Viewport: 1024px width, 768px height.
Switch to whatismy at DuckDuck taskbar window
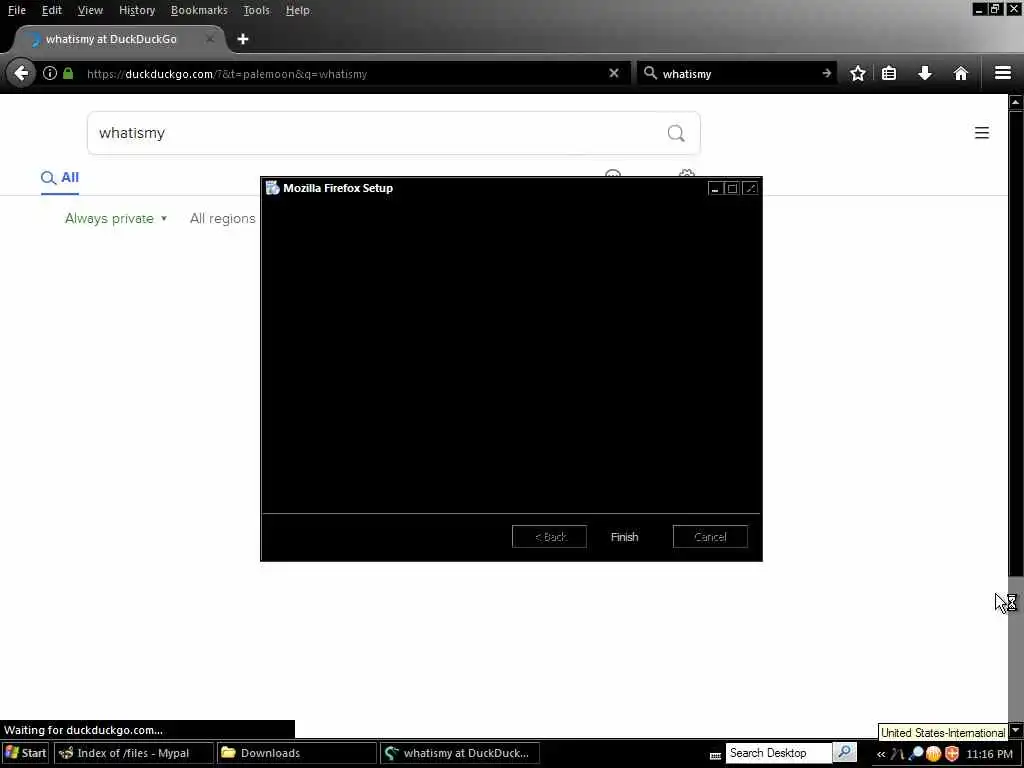460,753
